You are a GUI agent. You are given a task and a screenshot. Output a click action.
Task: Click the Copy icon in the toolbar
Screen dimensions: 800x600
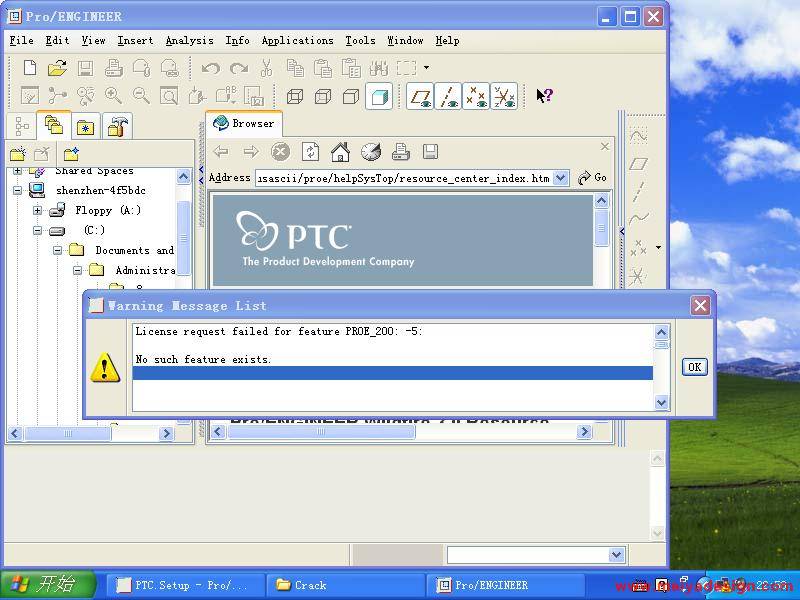click(295, 68)
